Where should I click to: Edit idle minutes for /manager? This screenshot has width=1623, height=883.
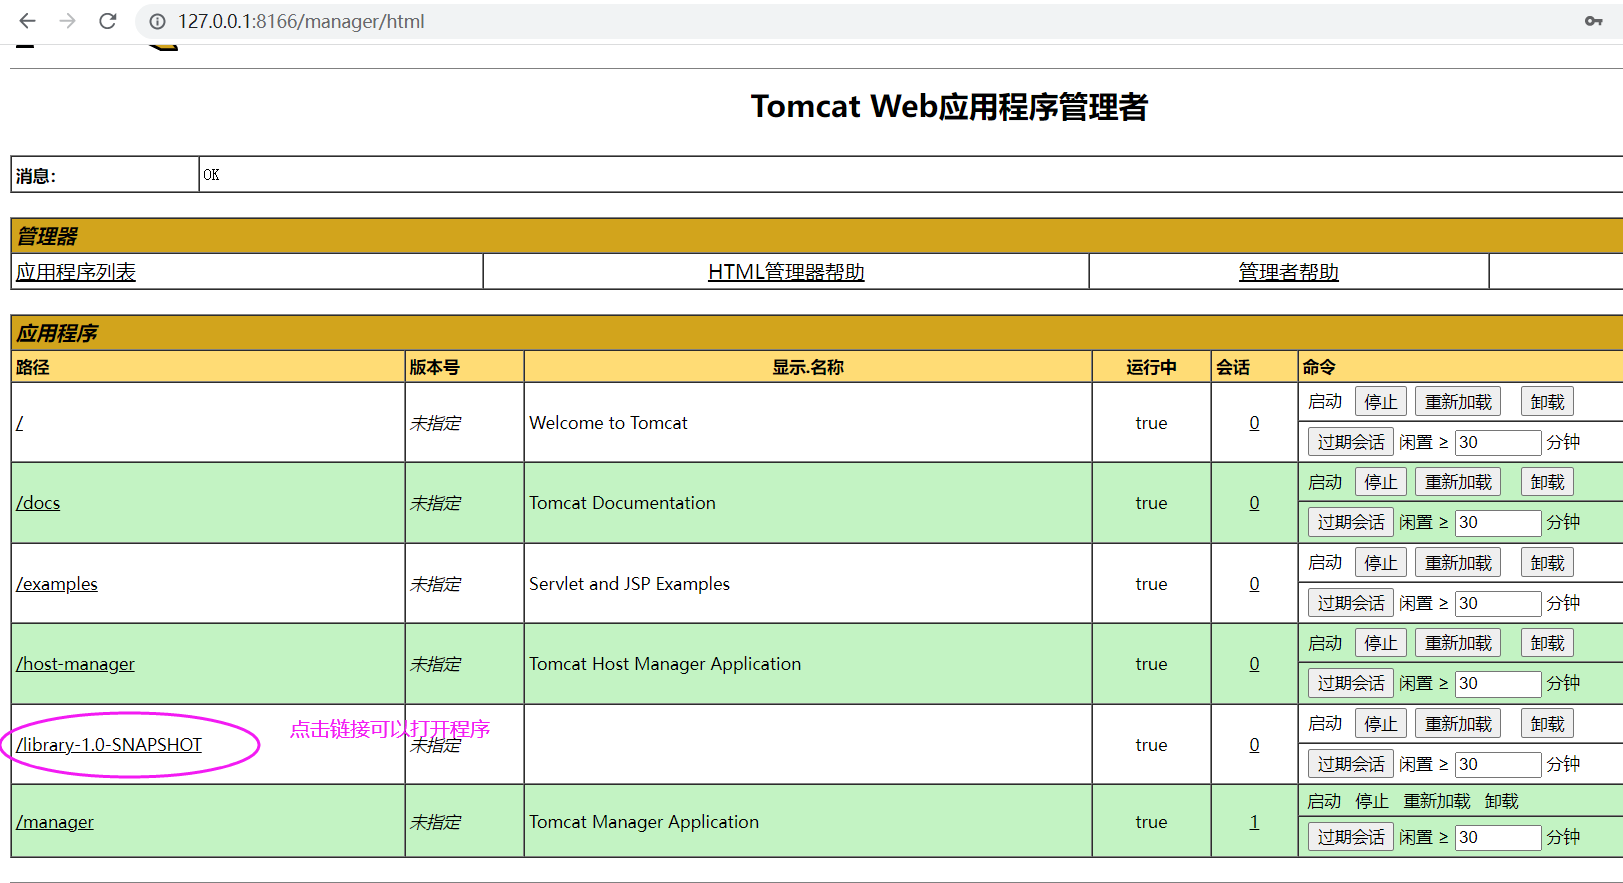(1498, 837)
